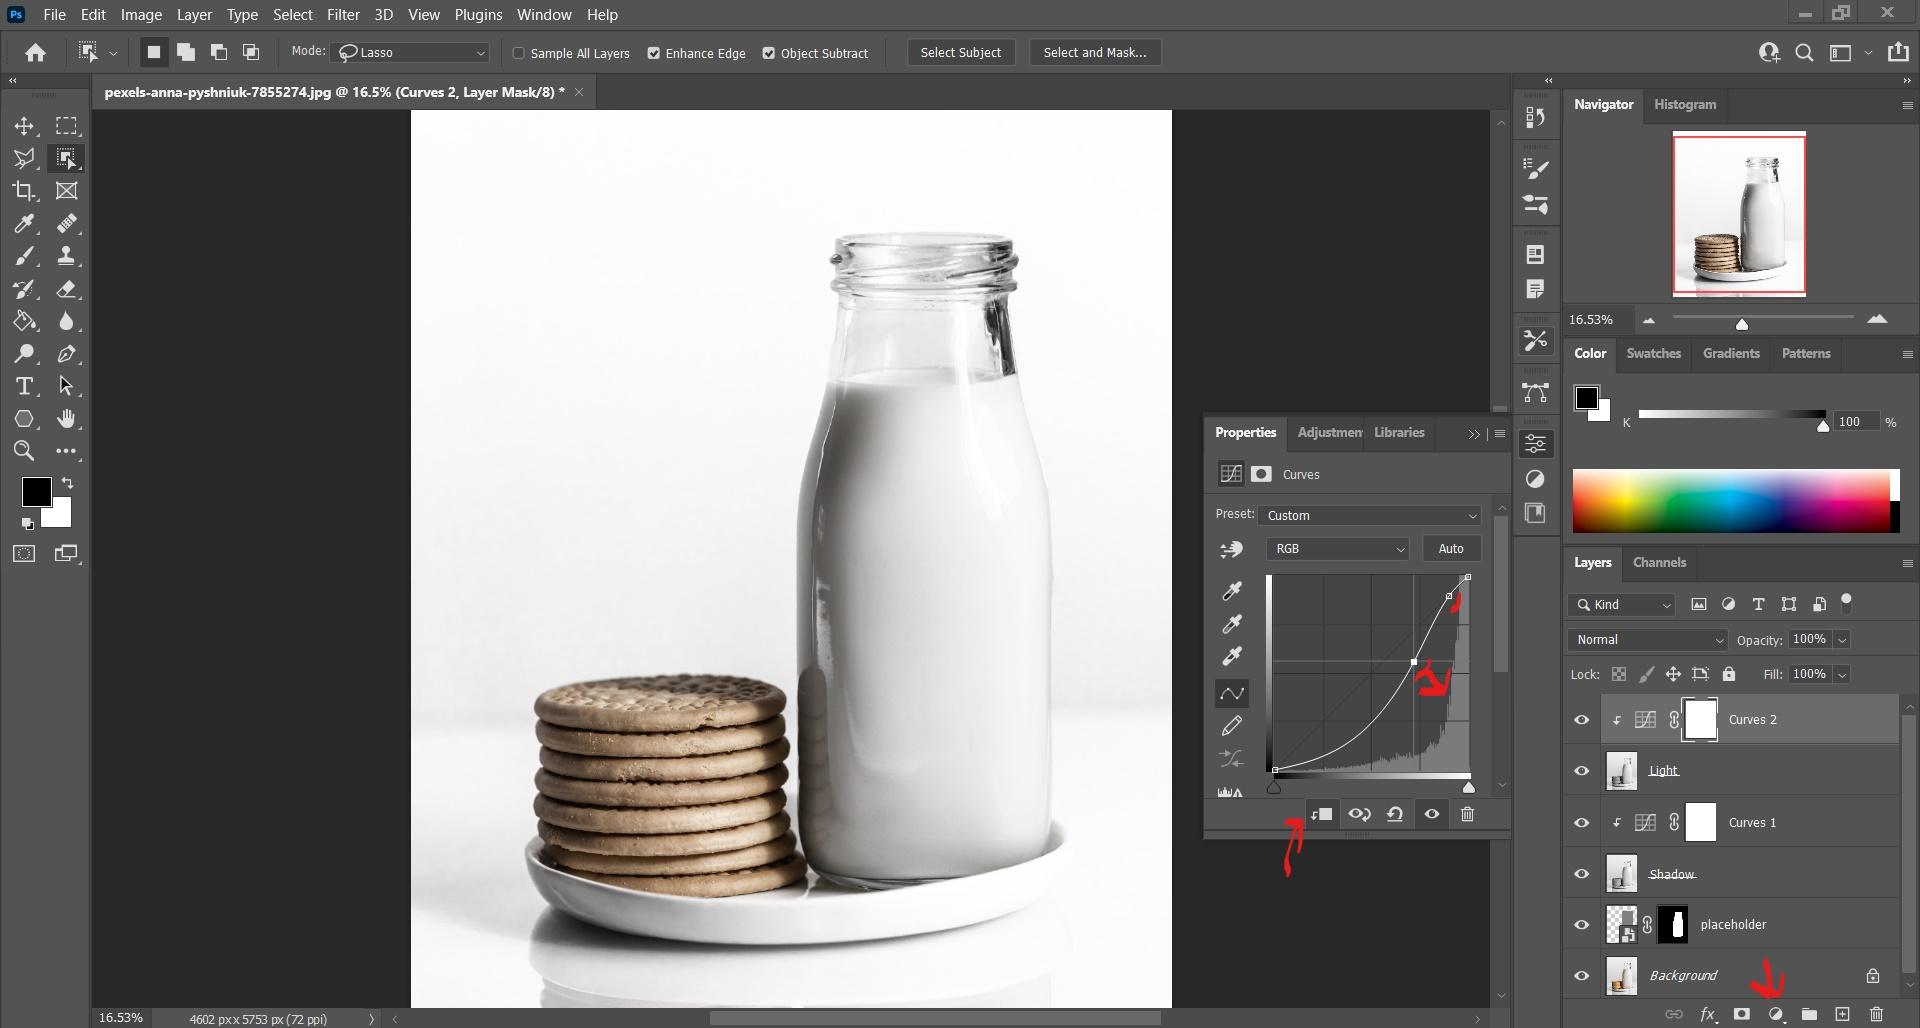Select the Crop tool

pos(24,191)
